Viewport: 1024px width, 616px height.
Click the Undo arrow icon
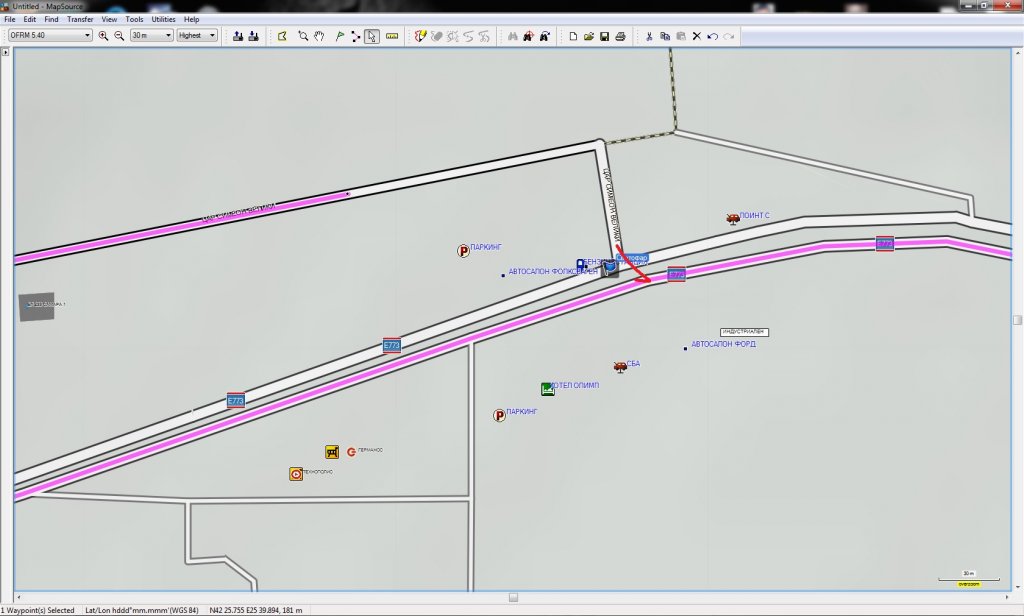coord(713,36)
